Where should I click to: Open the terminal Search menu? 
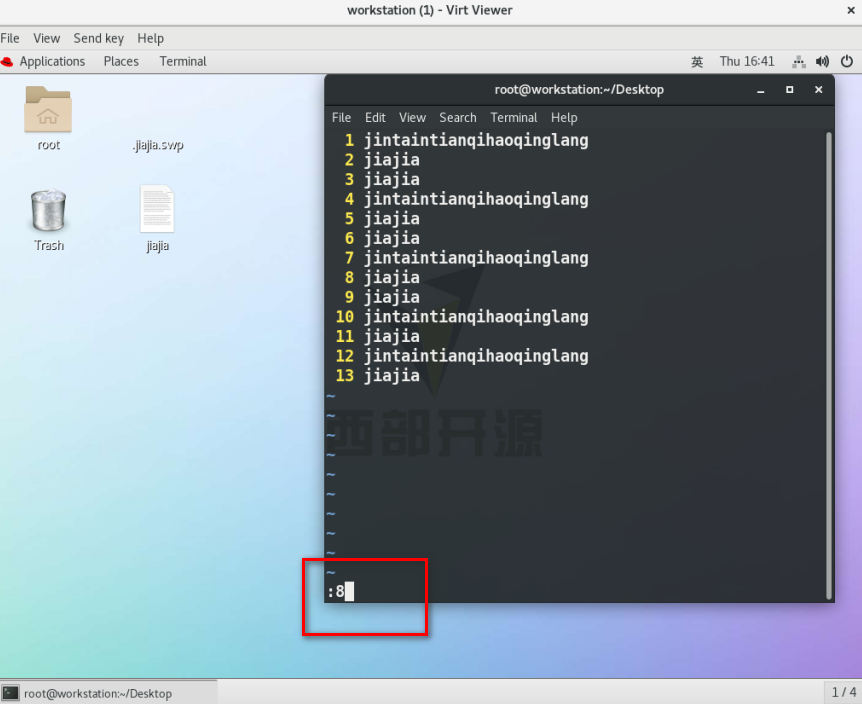click(x=457, y=118)
